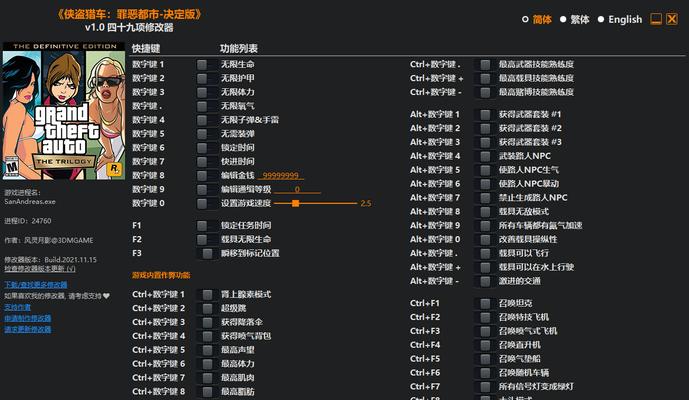This screenshot has height=400, width=689.
Task: Toggle 所有信号灯变成绿灯 (Ctrl+F7)
Action: pos(485,387)
